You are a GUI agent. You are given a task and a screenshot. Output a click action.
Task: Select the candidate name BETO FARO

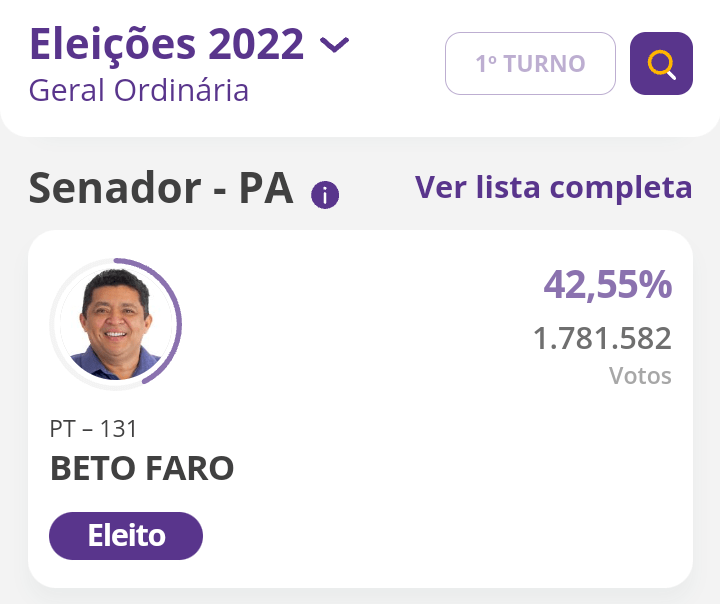click(142, 468)
